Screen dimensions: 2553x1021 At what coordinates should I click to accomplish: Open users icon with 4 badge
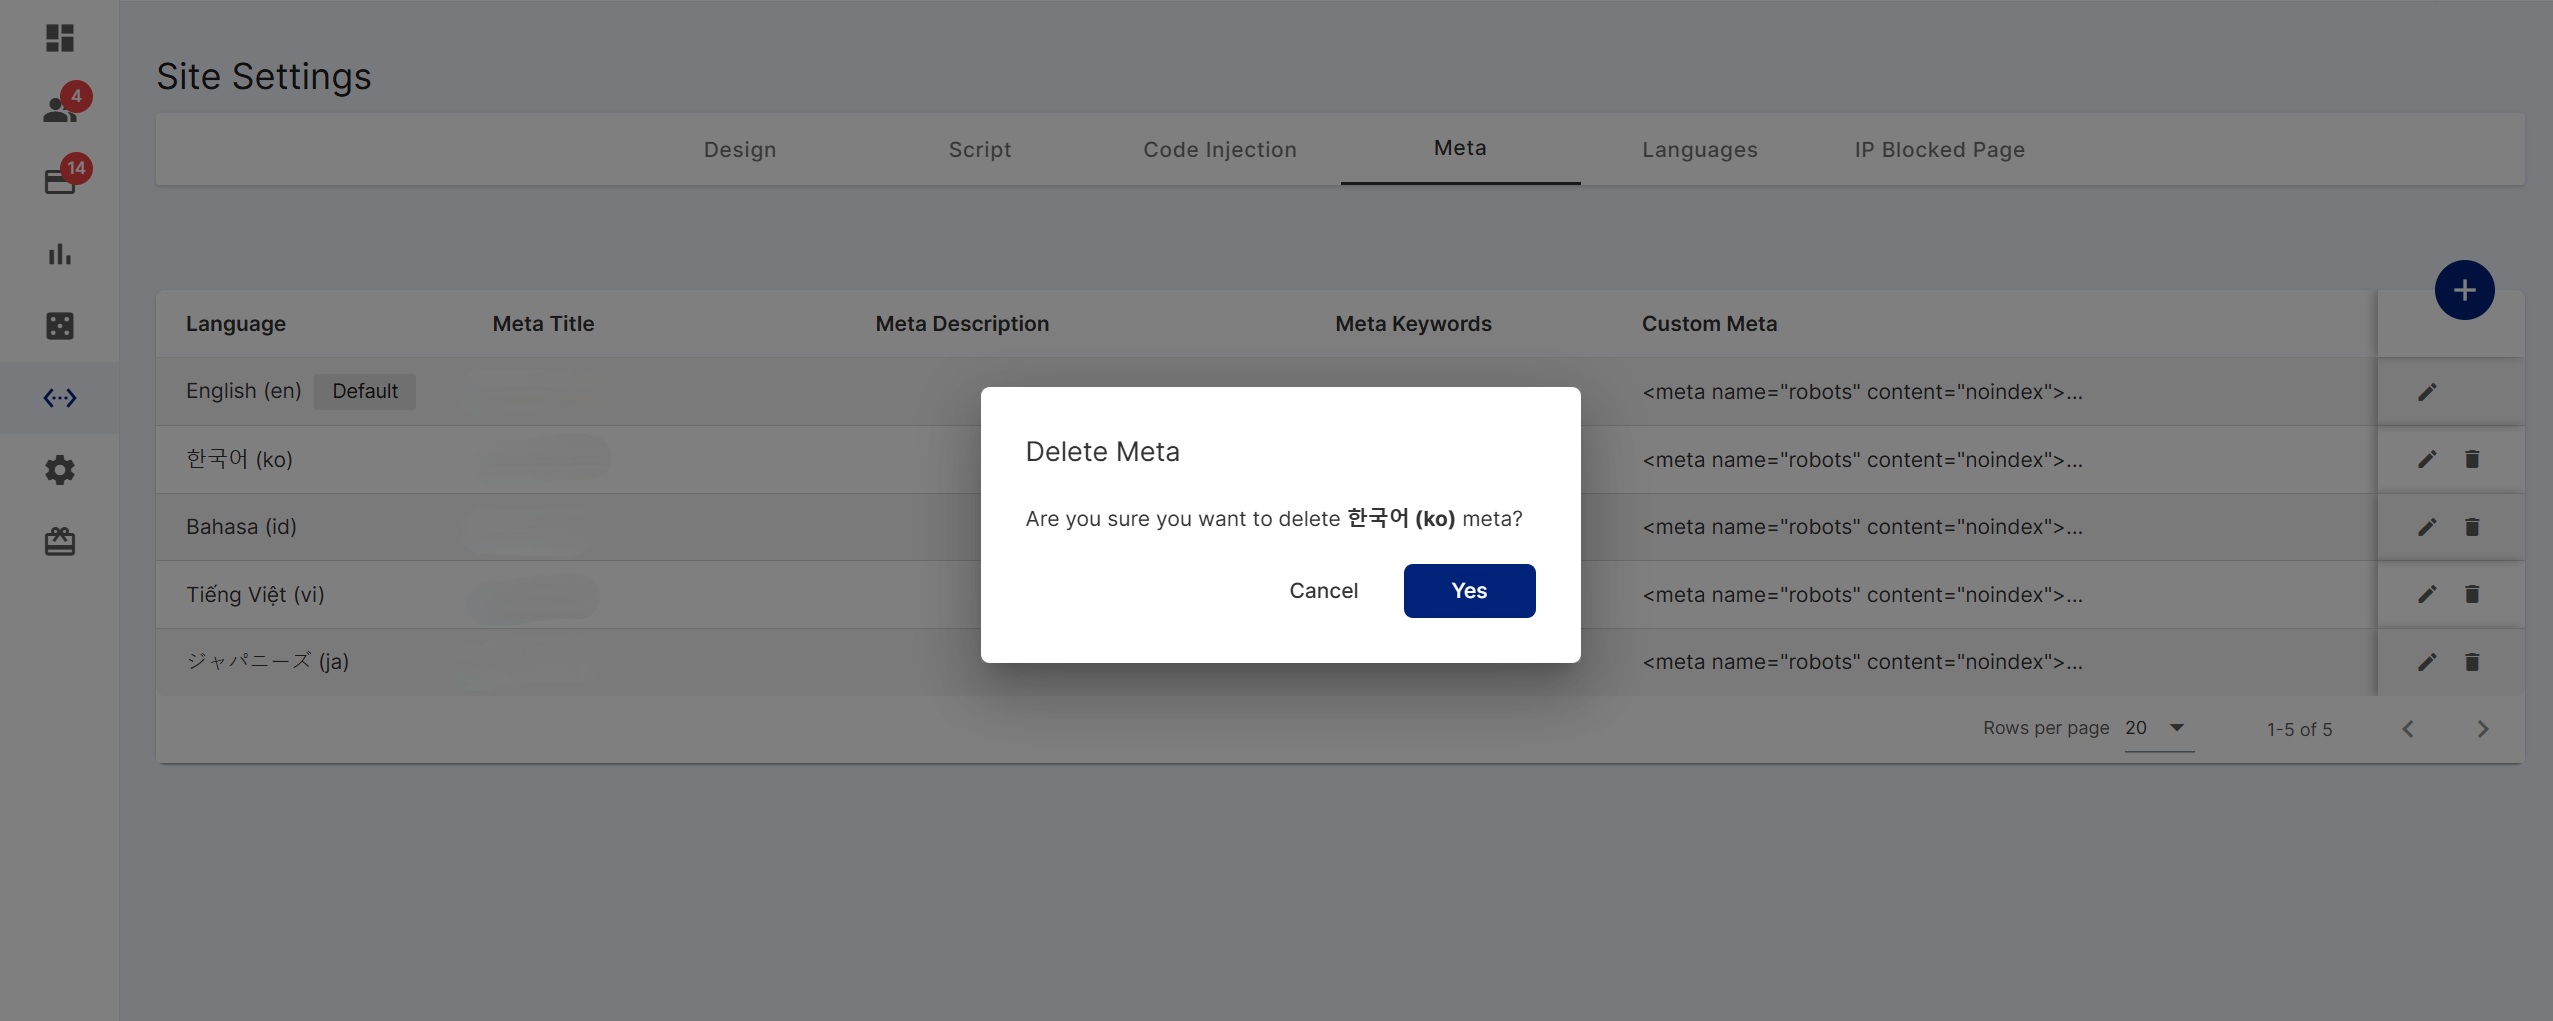(x=60, y=108)
